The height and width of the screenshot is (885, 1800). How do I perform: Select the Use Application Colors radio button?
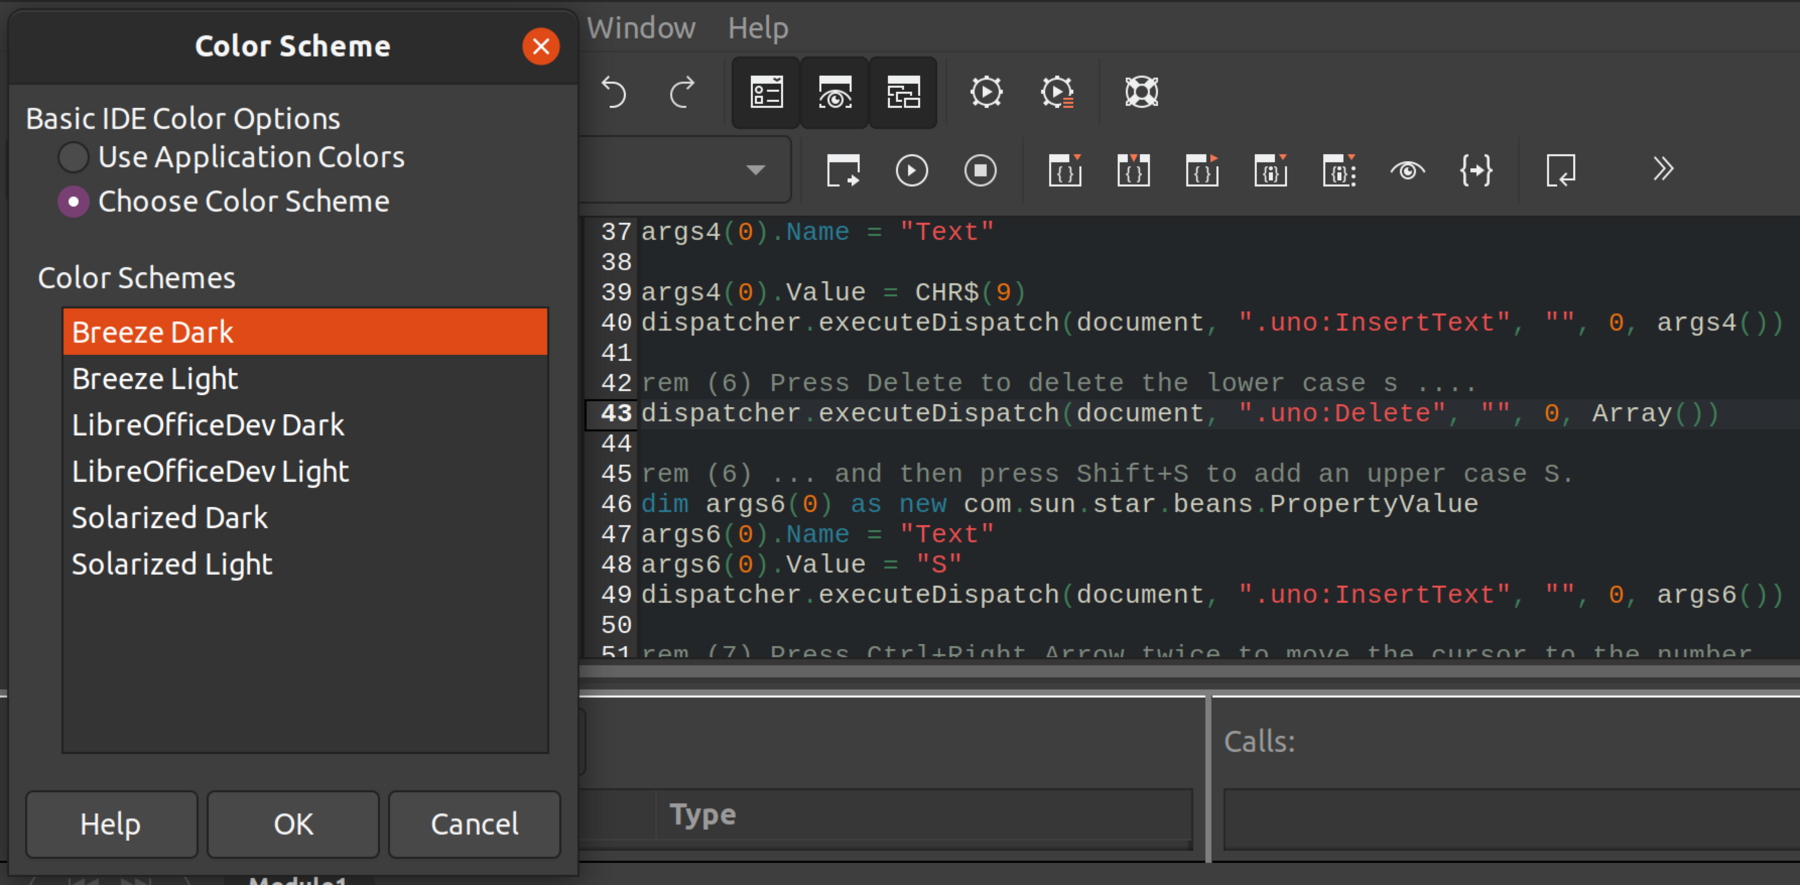click(x=73, y=157)
